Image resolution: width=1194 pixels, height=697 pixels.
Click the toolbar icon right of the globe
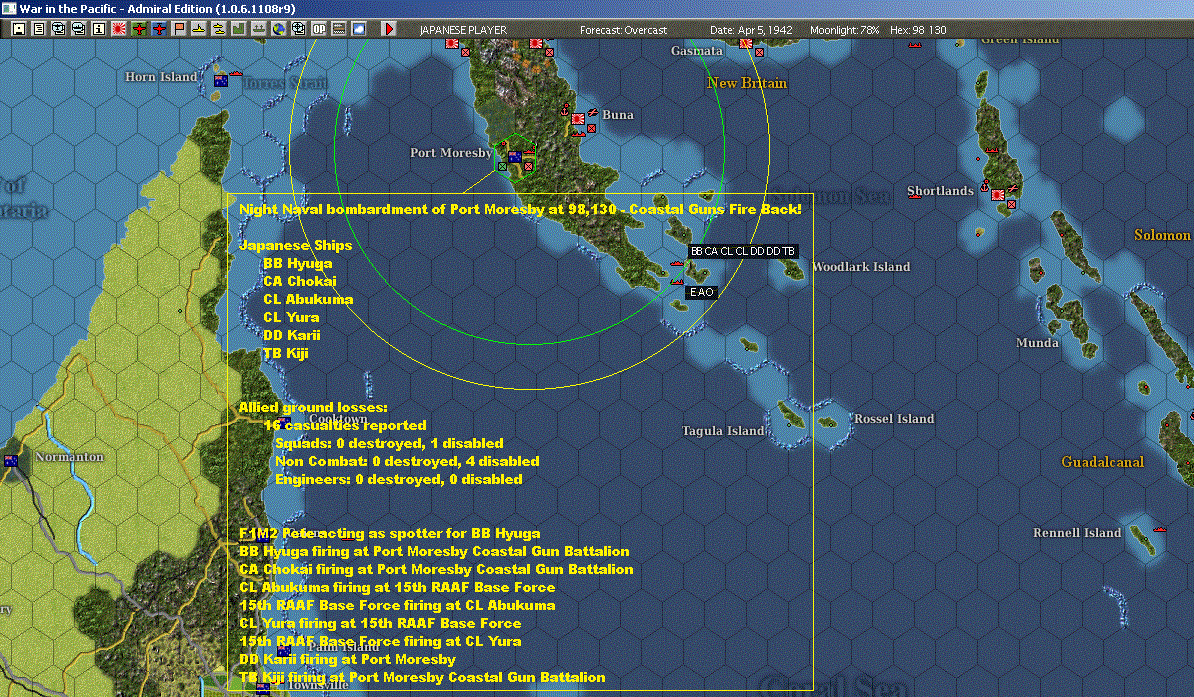tap(298, 29)
